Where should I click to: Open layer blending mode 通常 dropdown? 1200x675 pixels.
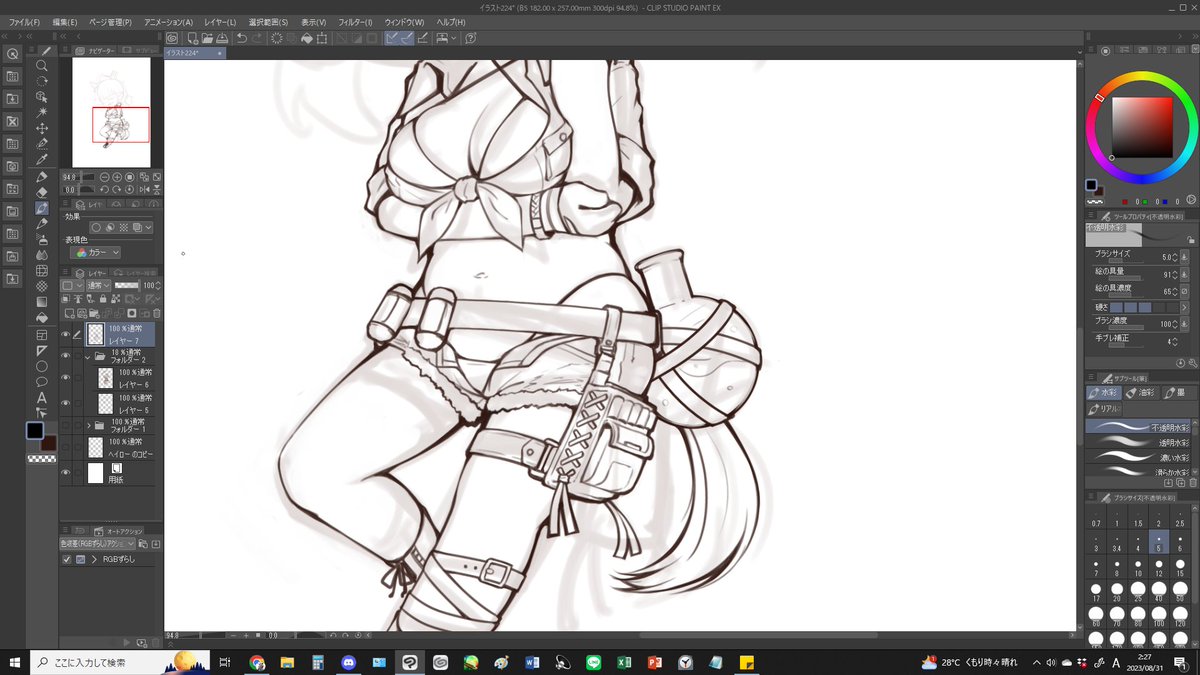tap(98, 285)
